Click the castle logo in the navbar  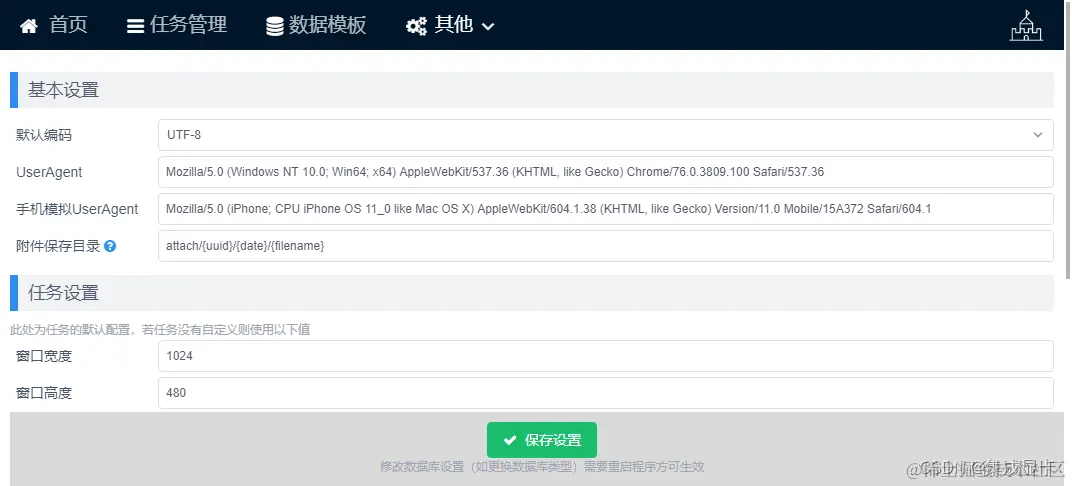(x=1026, y=26)
